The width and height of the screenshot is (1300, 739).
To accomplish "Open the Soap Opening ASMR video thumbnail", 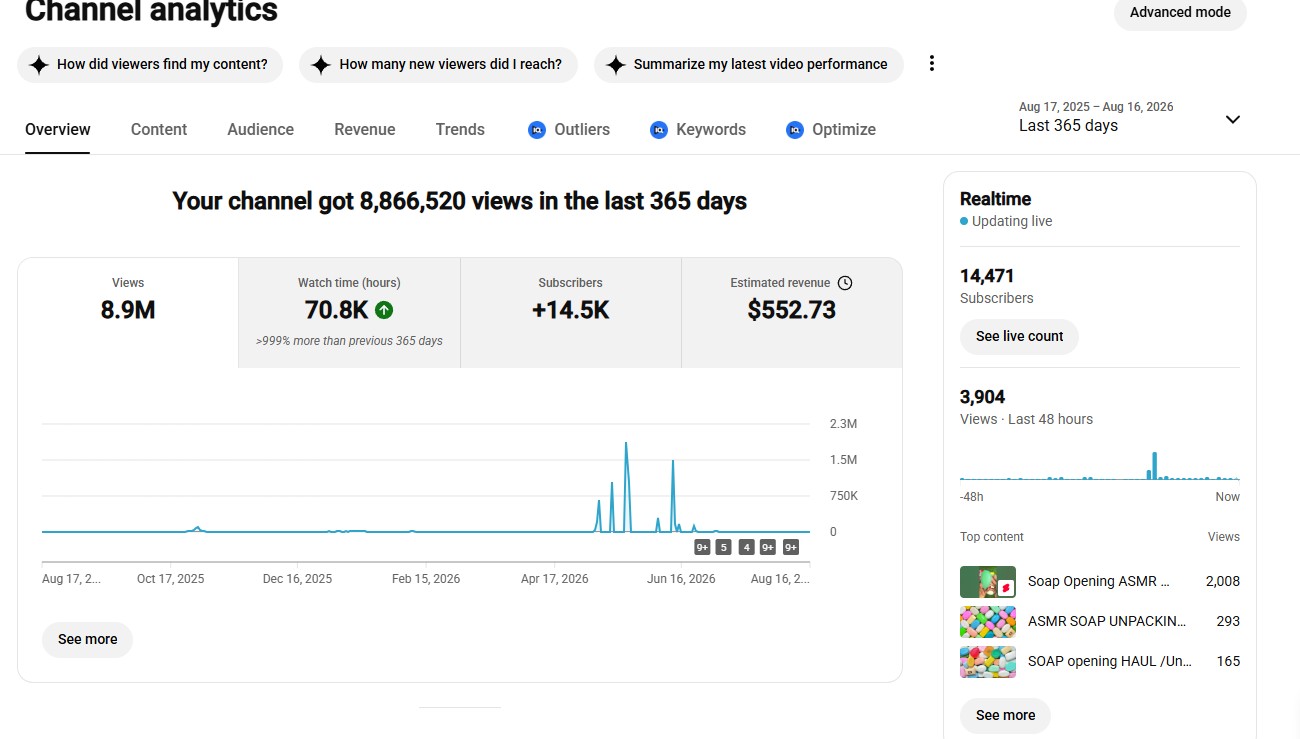I will point(988,582).
